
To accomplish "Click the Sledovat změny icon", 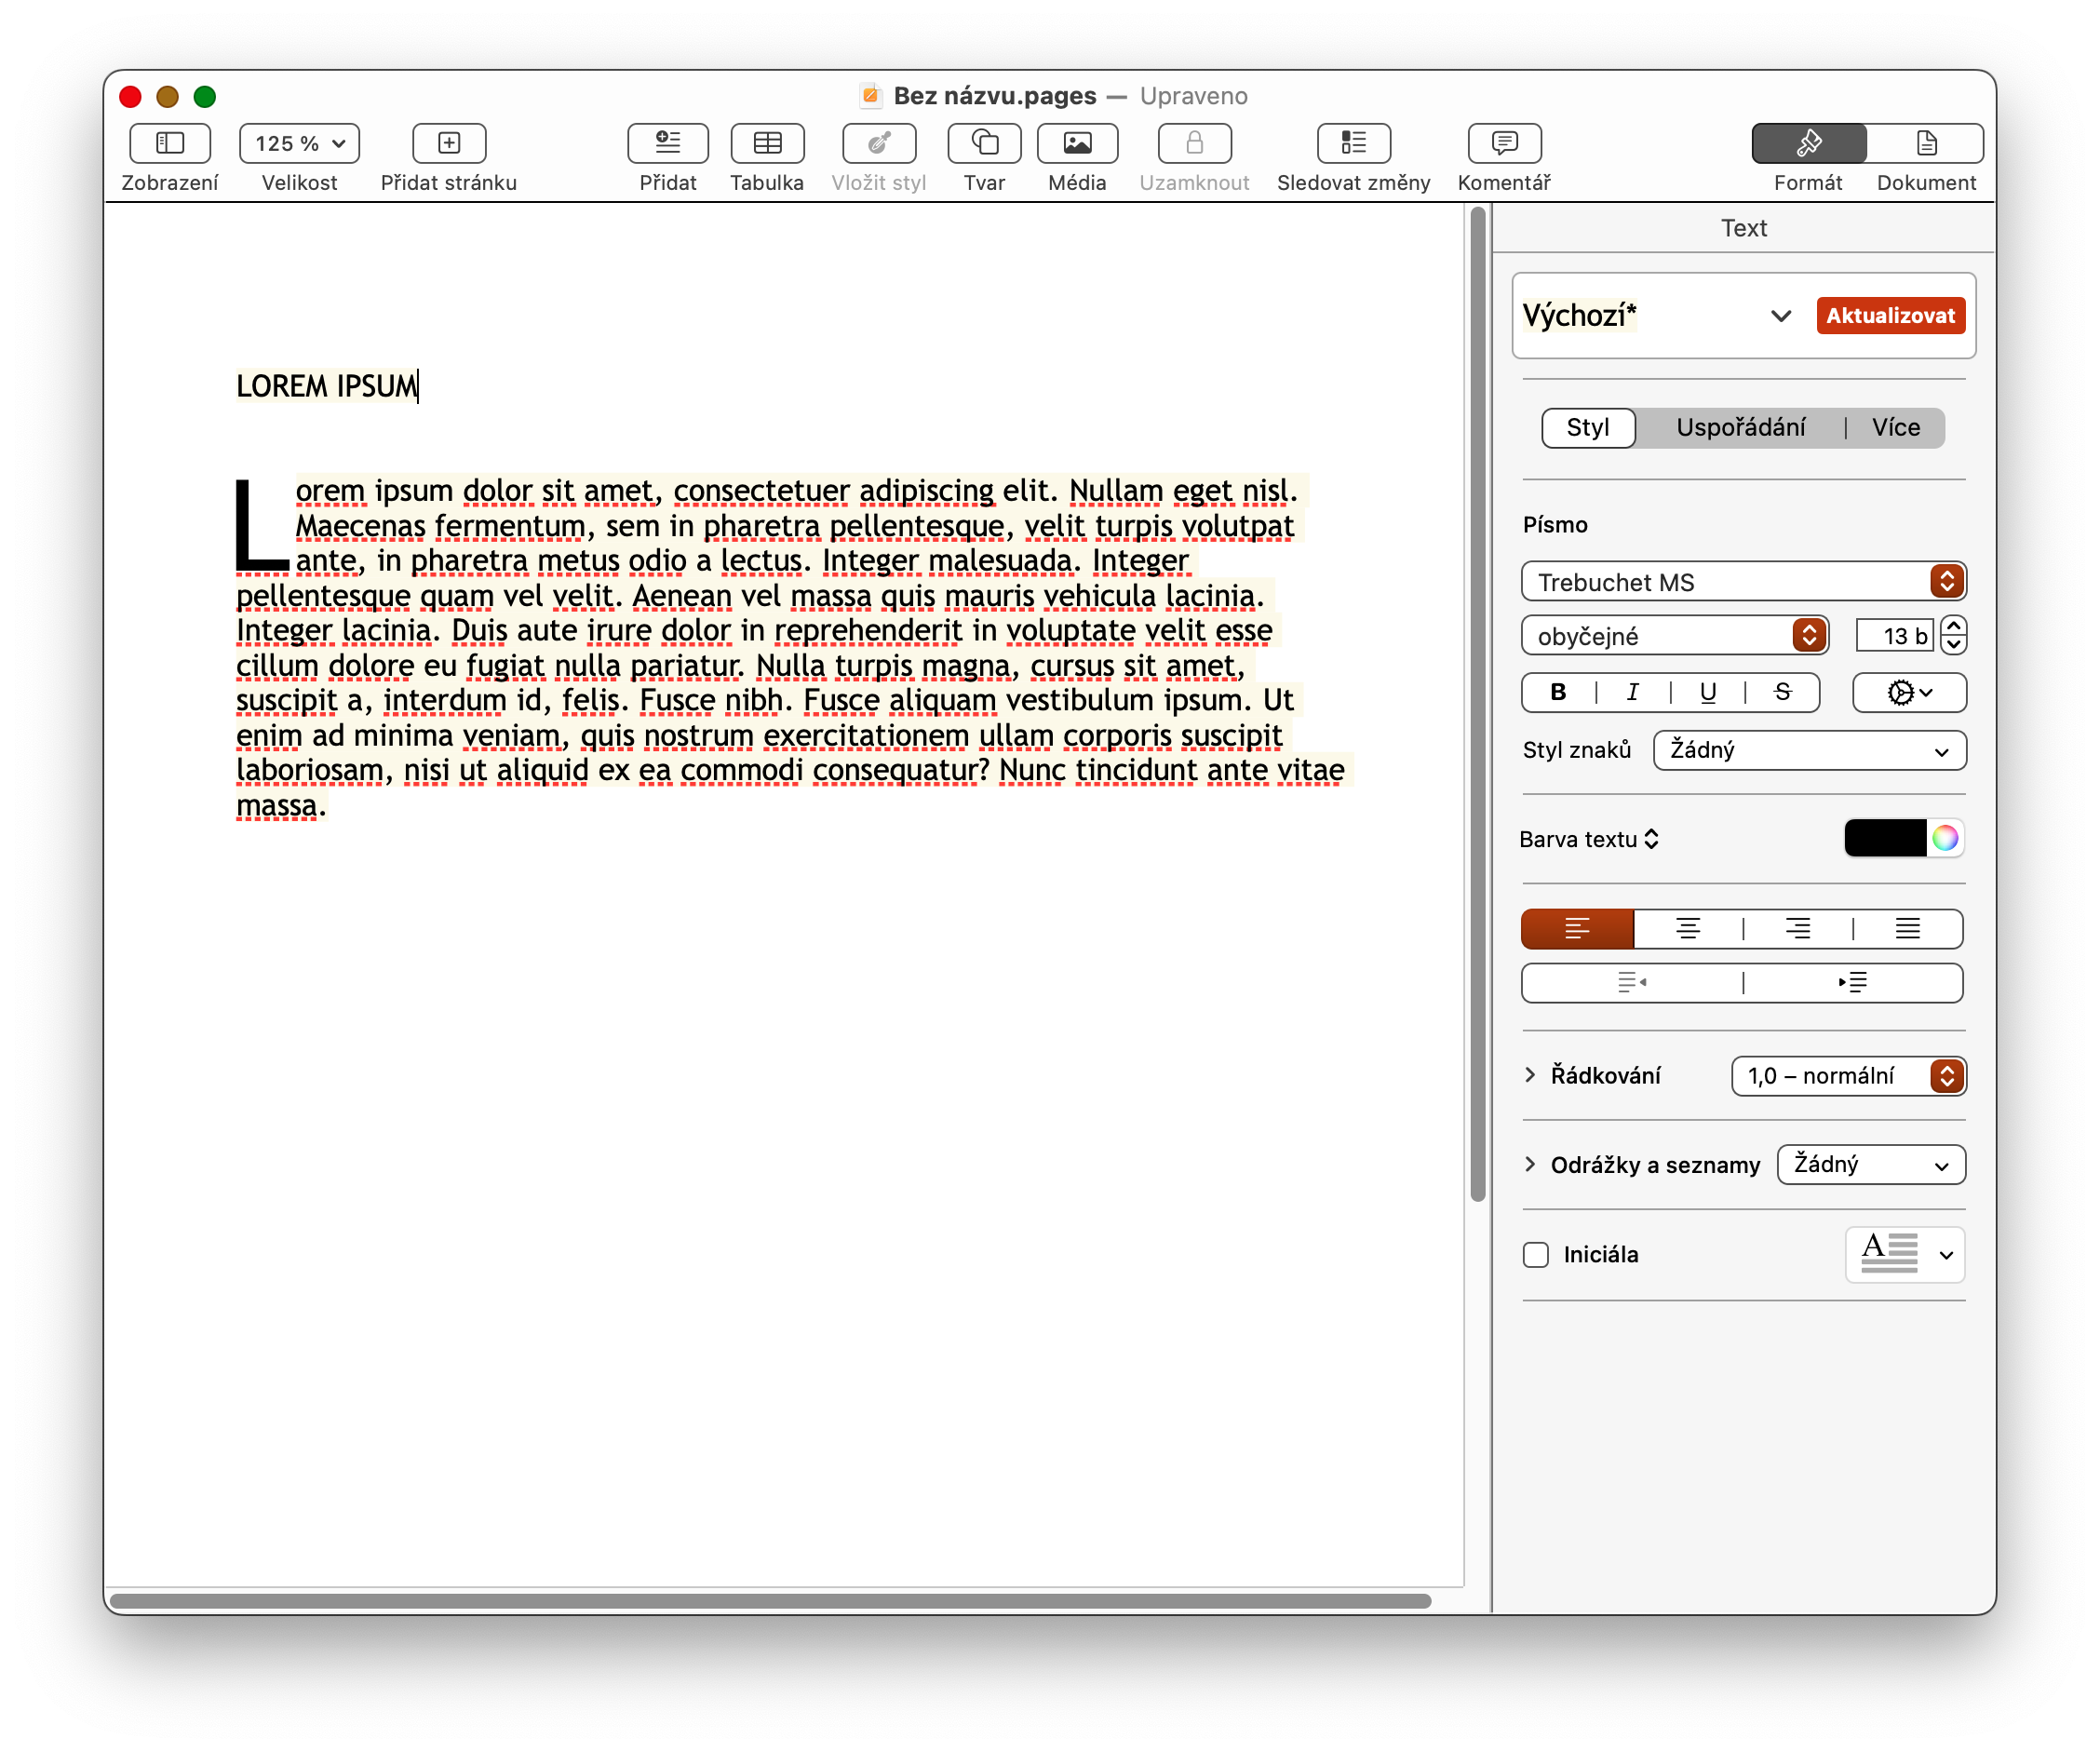I will click(1353, 143).
